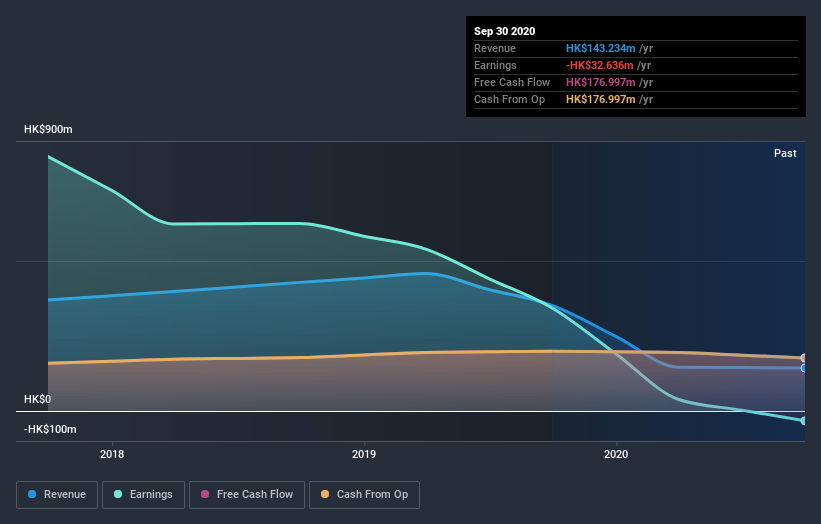Image resolution: width=821 pixels, height=524 pixels.
Task: Toggle the Revenue legend series
Action: tap(57, 495)
